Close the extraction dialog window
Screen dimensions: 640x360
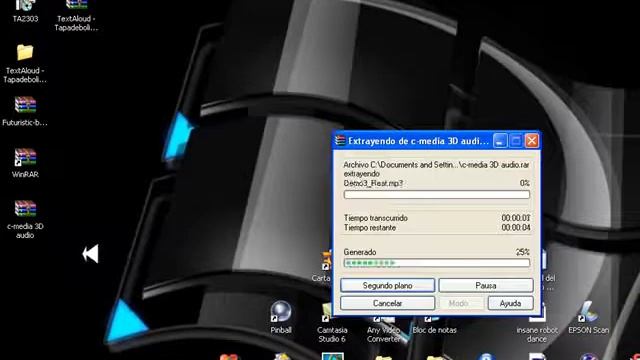(x=532, y=141)
